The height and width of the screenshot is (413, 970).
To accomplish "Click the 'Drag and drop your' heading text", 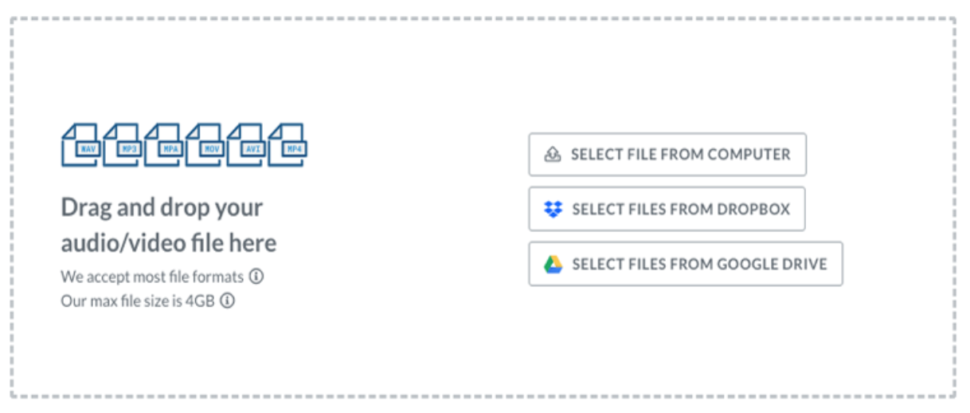I will coord(162,208).
